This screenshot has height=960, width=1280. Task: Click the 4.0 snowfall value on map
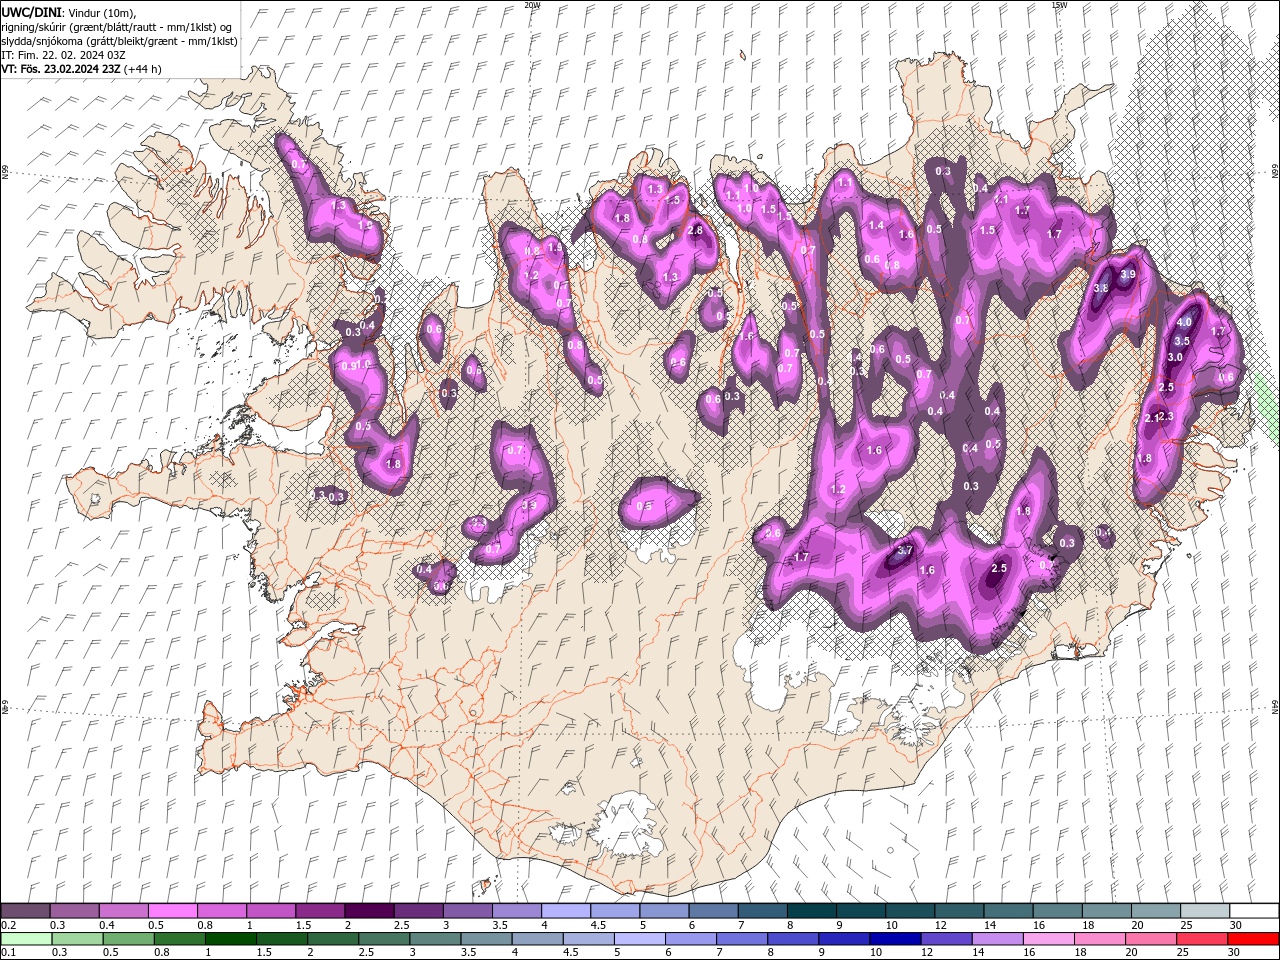click(1185, 323)
